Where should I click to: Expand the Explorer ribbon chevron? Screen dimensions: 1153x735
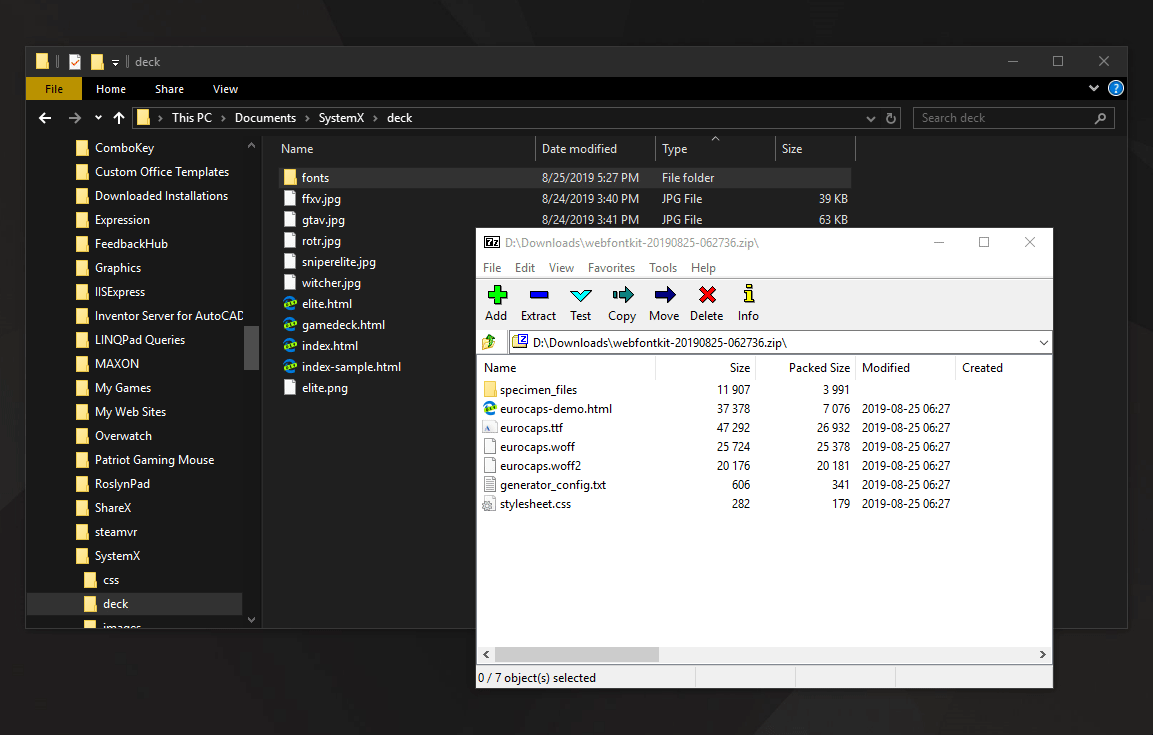pyautogui.click(x=1094, y=89)
